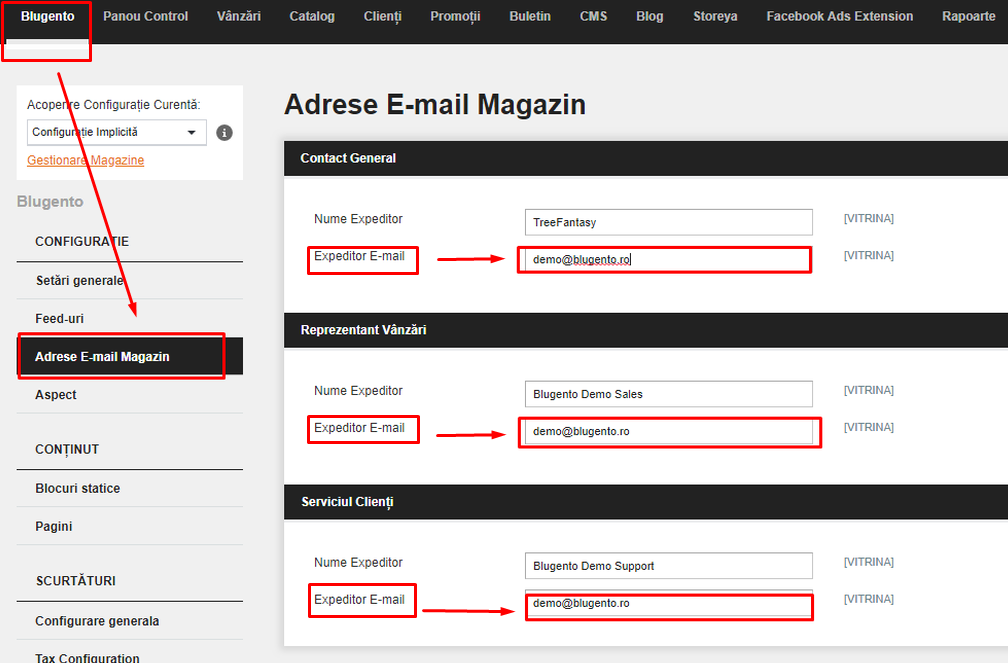
Task: Open the Promoții menu
Action: 455,17
